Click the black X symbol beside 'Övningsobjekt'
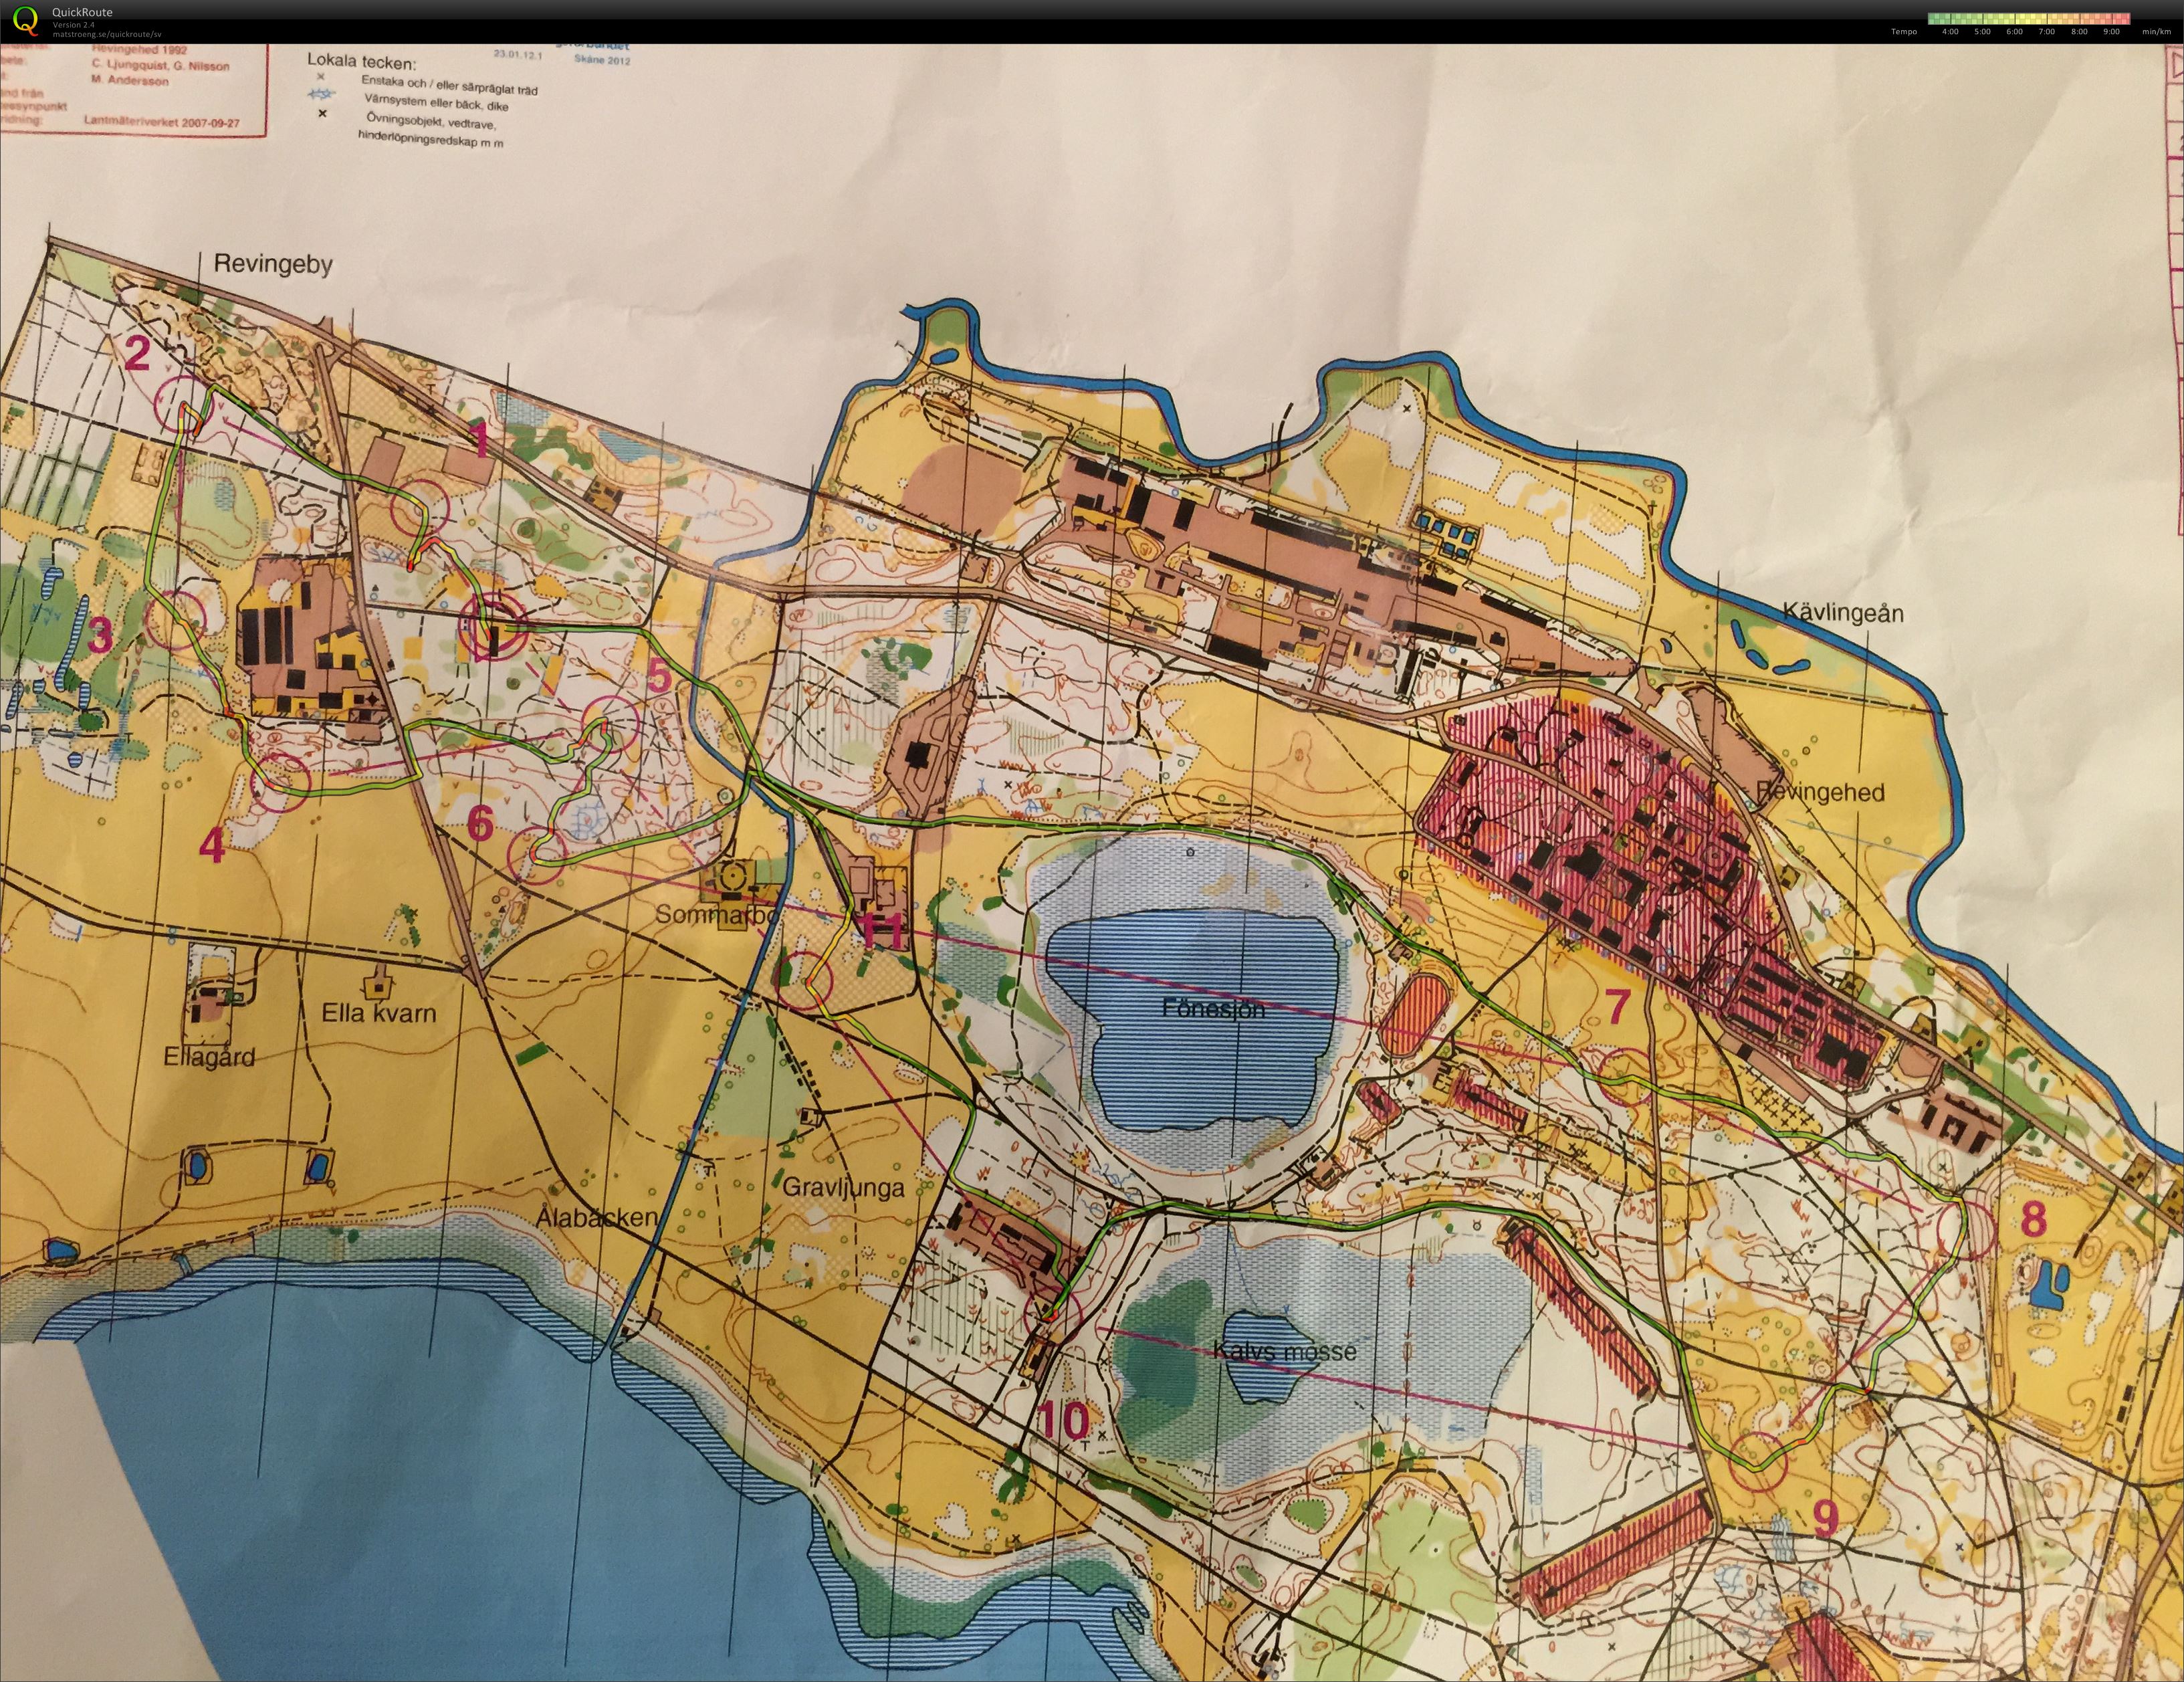Screen dimensions: 2184x1682 [322, 113]
